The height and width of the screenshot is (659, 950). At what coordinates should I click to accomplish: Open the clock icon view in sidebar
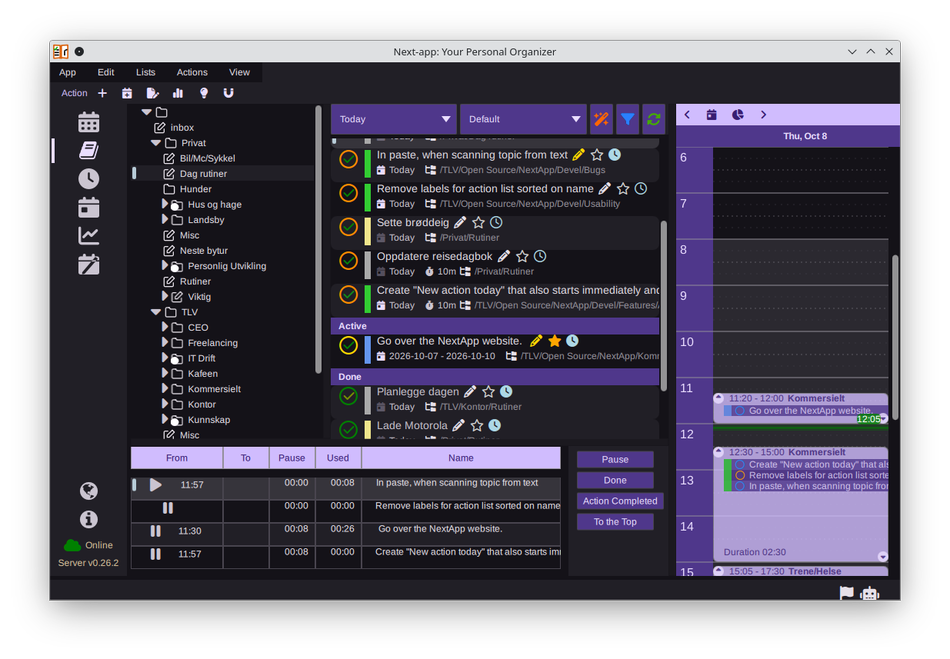[x=88, y=179]
